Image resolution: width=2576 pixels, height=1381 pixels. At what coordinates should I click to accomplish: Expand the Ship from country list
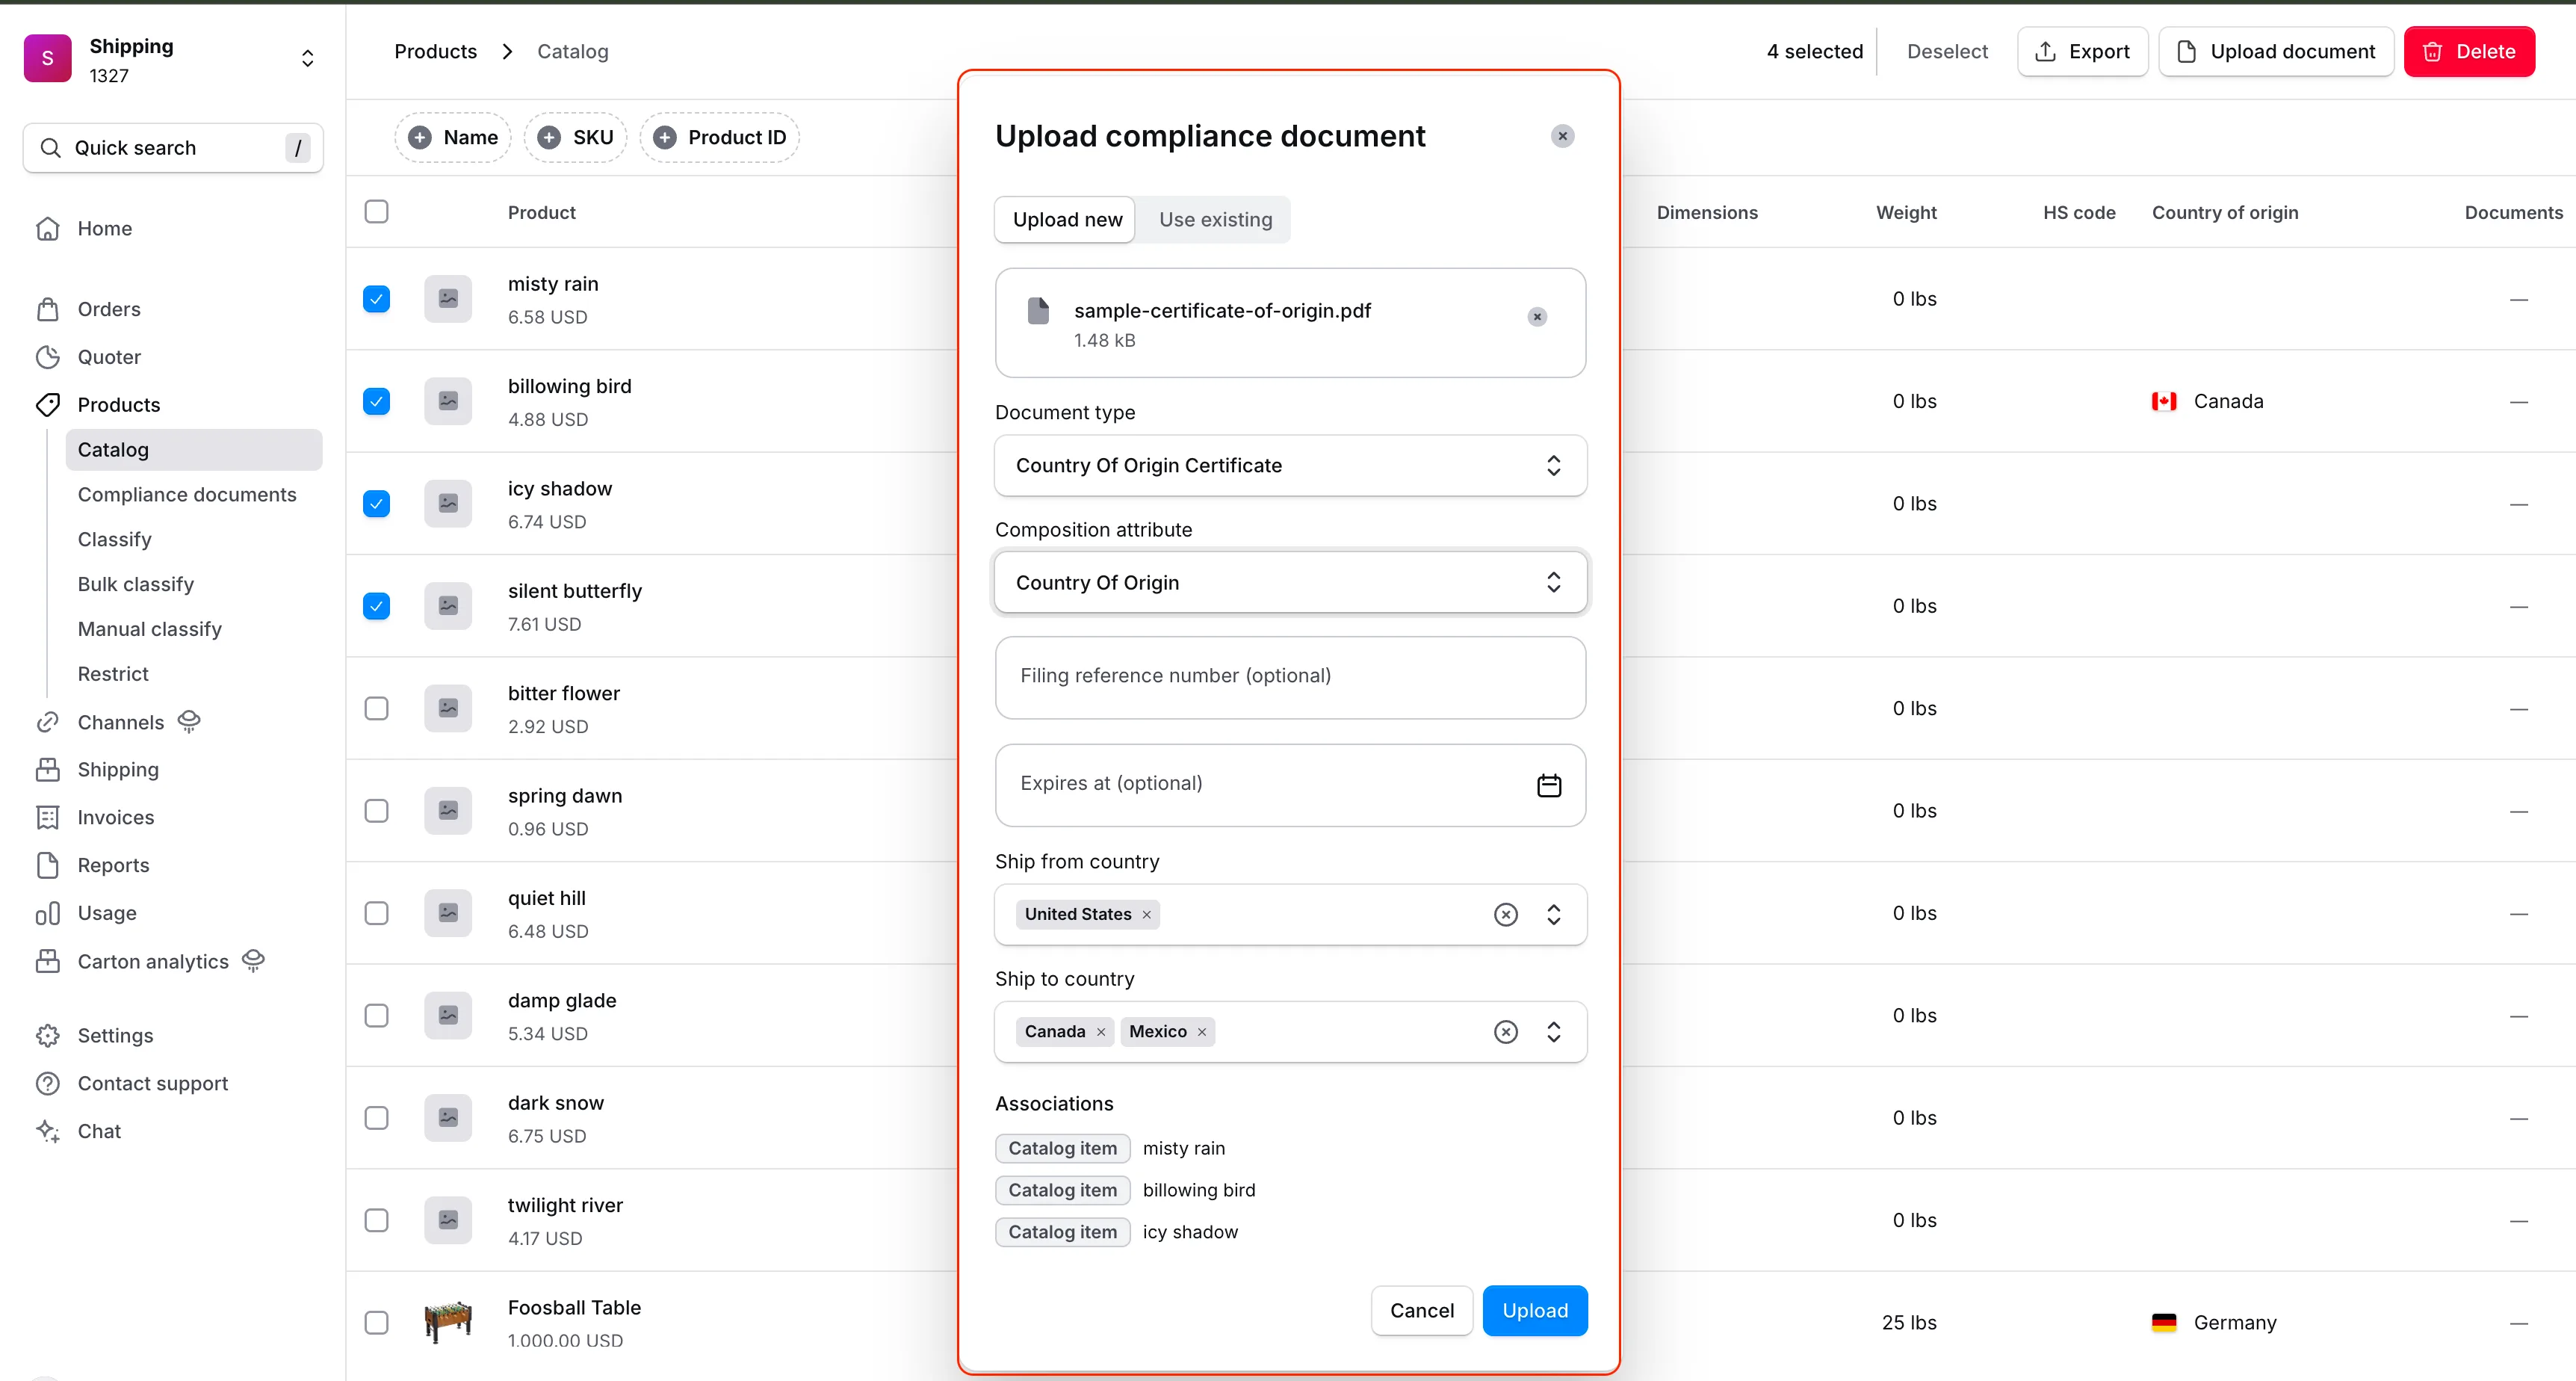pos(1553,914)
